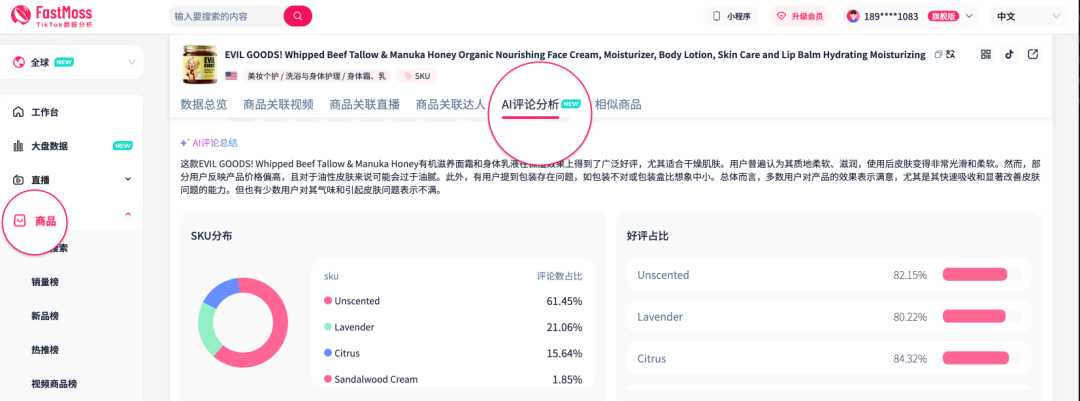Click the Citrus 84.32% progress bar
1080x401 pixels.
tap(982, 359)
